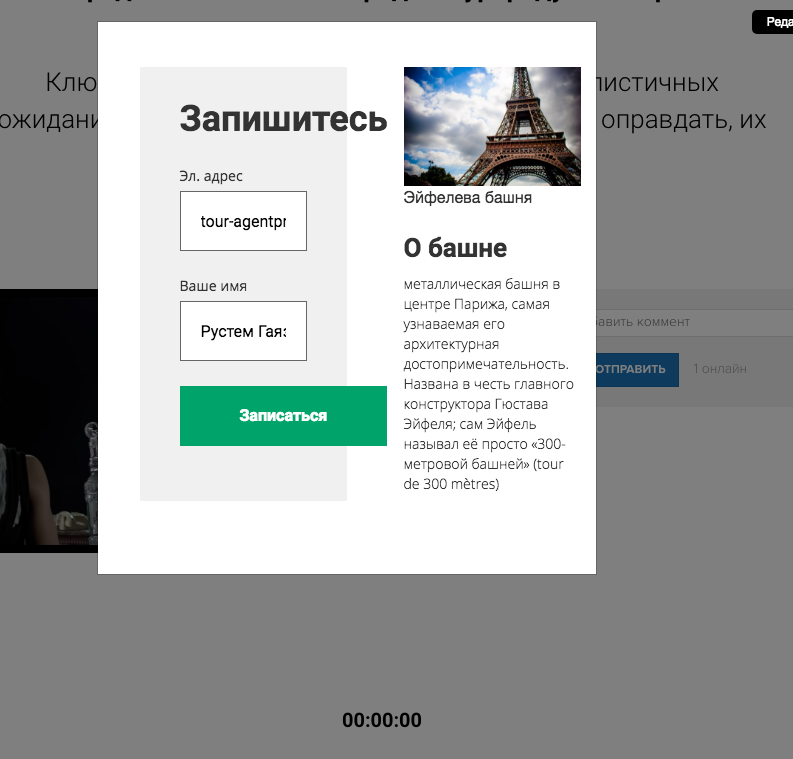Focus the Эл. адрес email field
This screenshot has height=759, width=793.
[x=243, y=221]
